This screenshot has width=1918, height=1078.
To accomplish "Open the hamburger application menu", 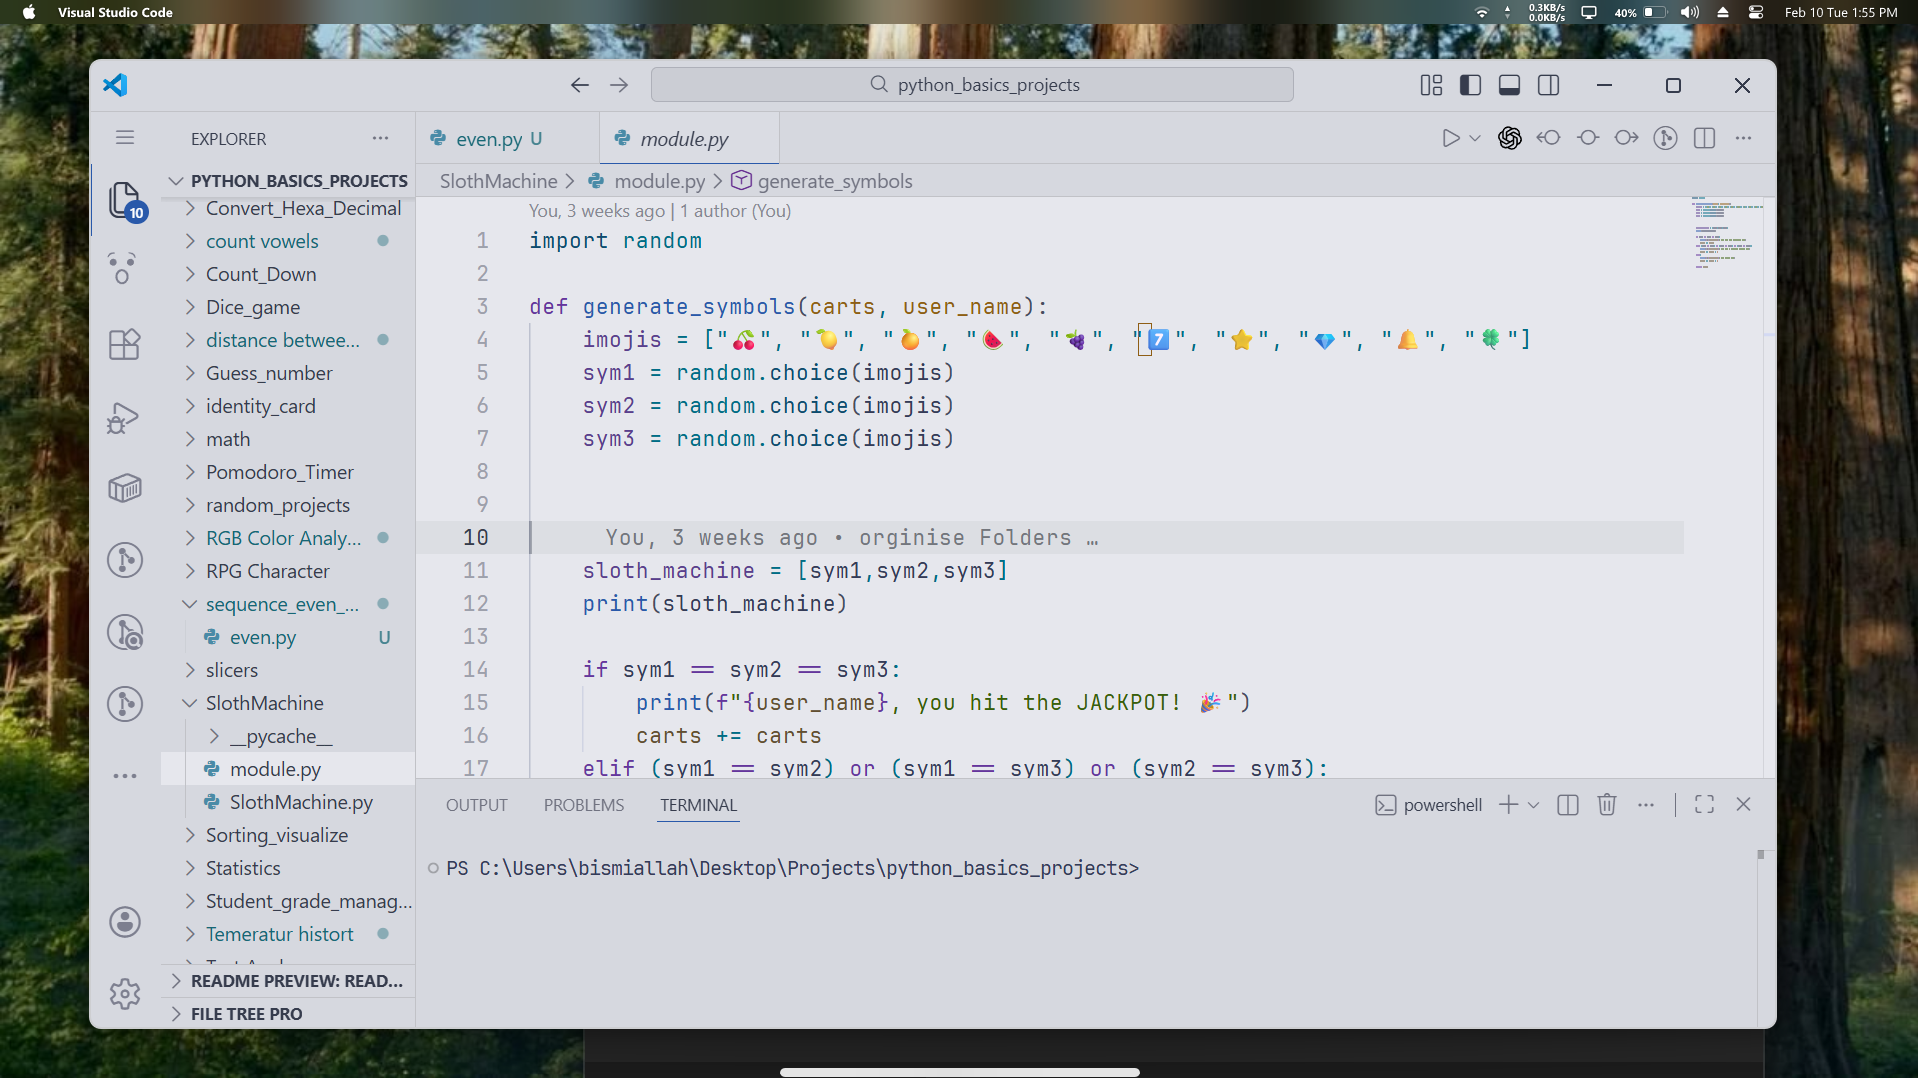I will click(x=125, y=138).
